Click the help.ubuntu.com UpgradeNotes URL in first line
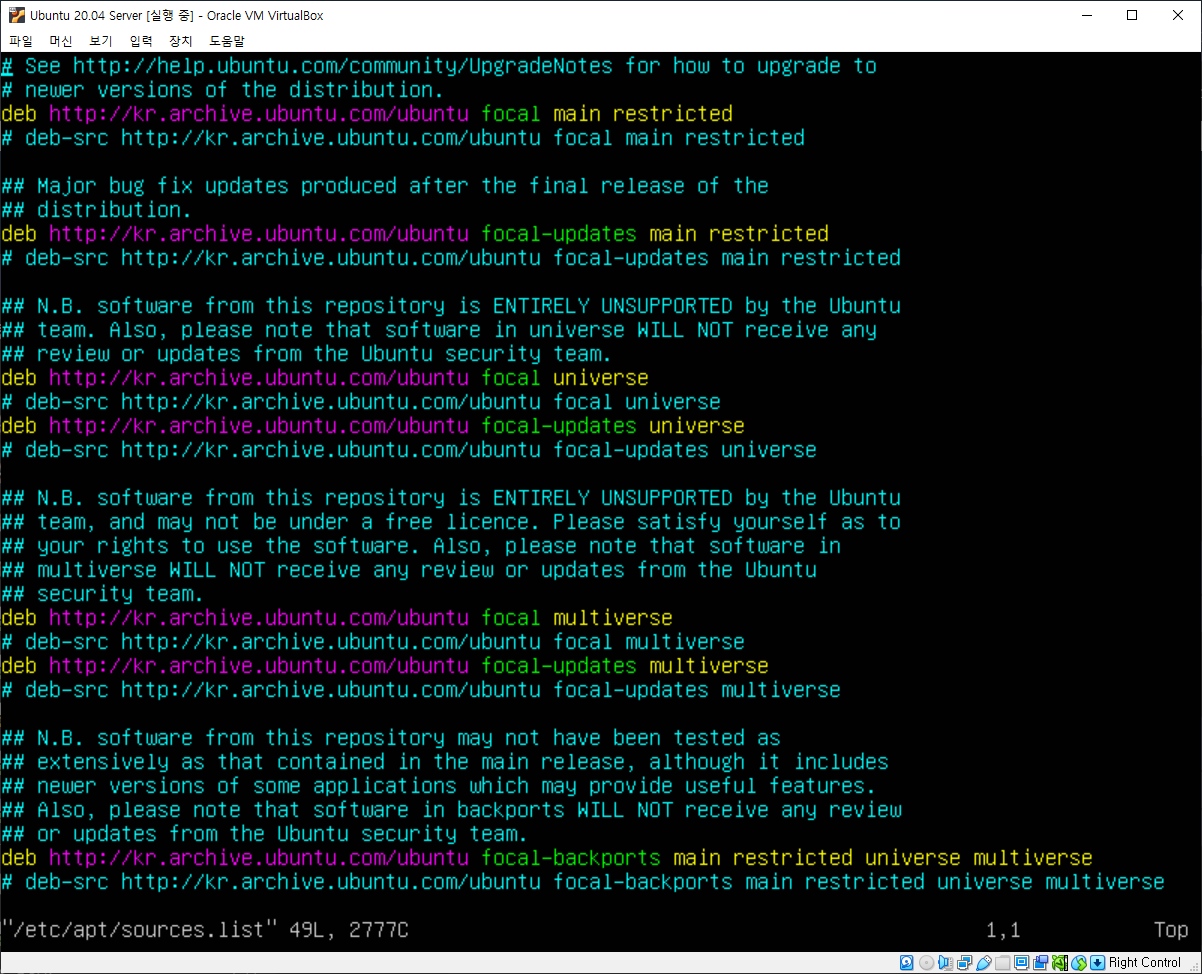1202x974 pixels. pyautogui.click(x=343, y=66)
